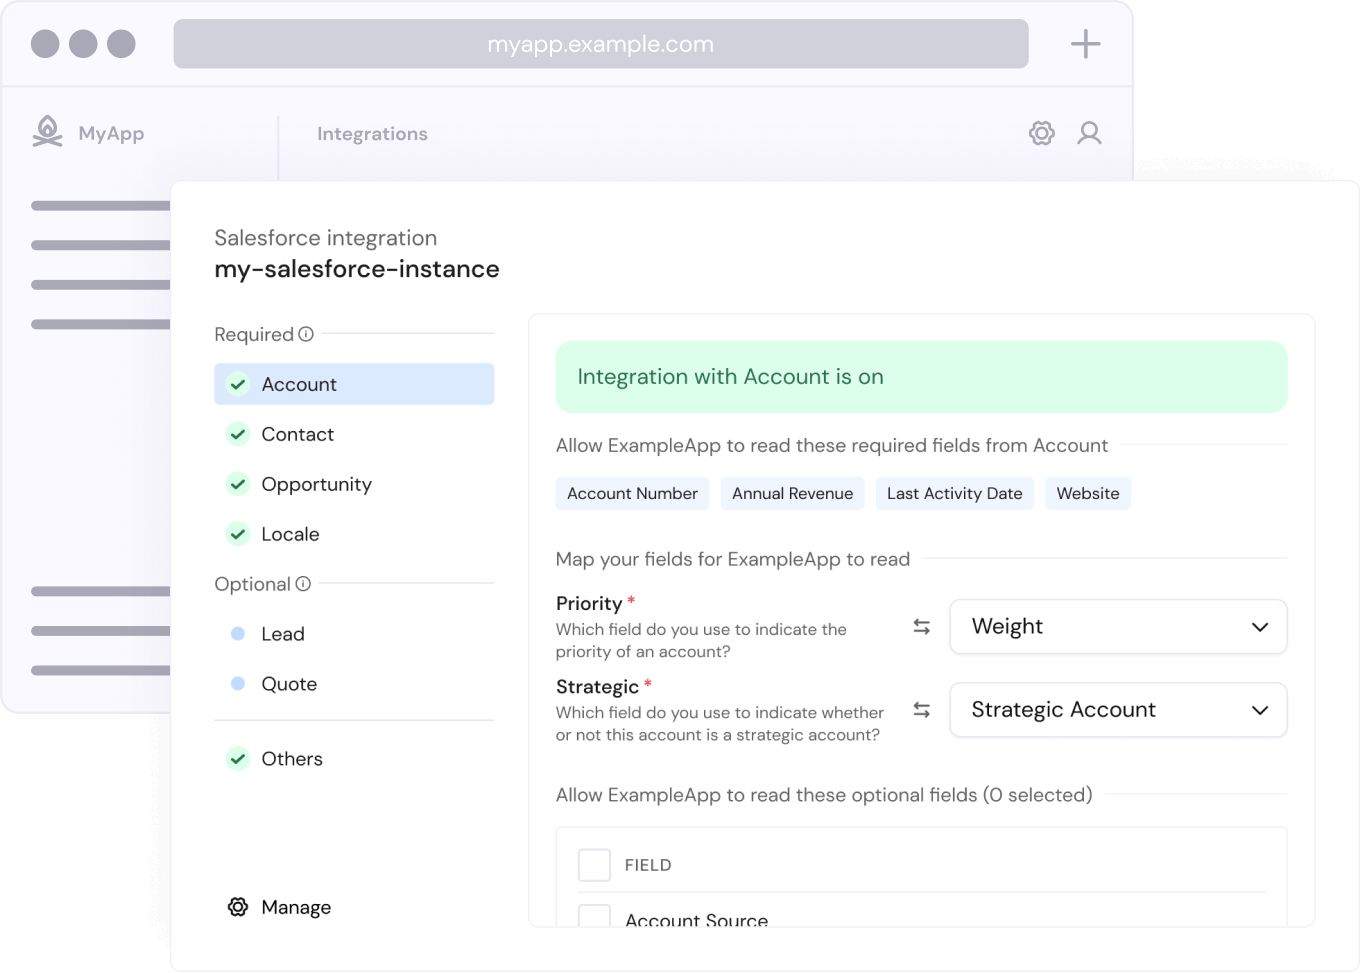The height and width of the screenshot is (973, 1360).
Task: Click the myapp.example.com address bar
Action: tap(601, 44)
